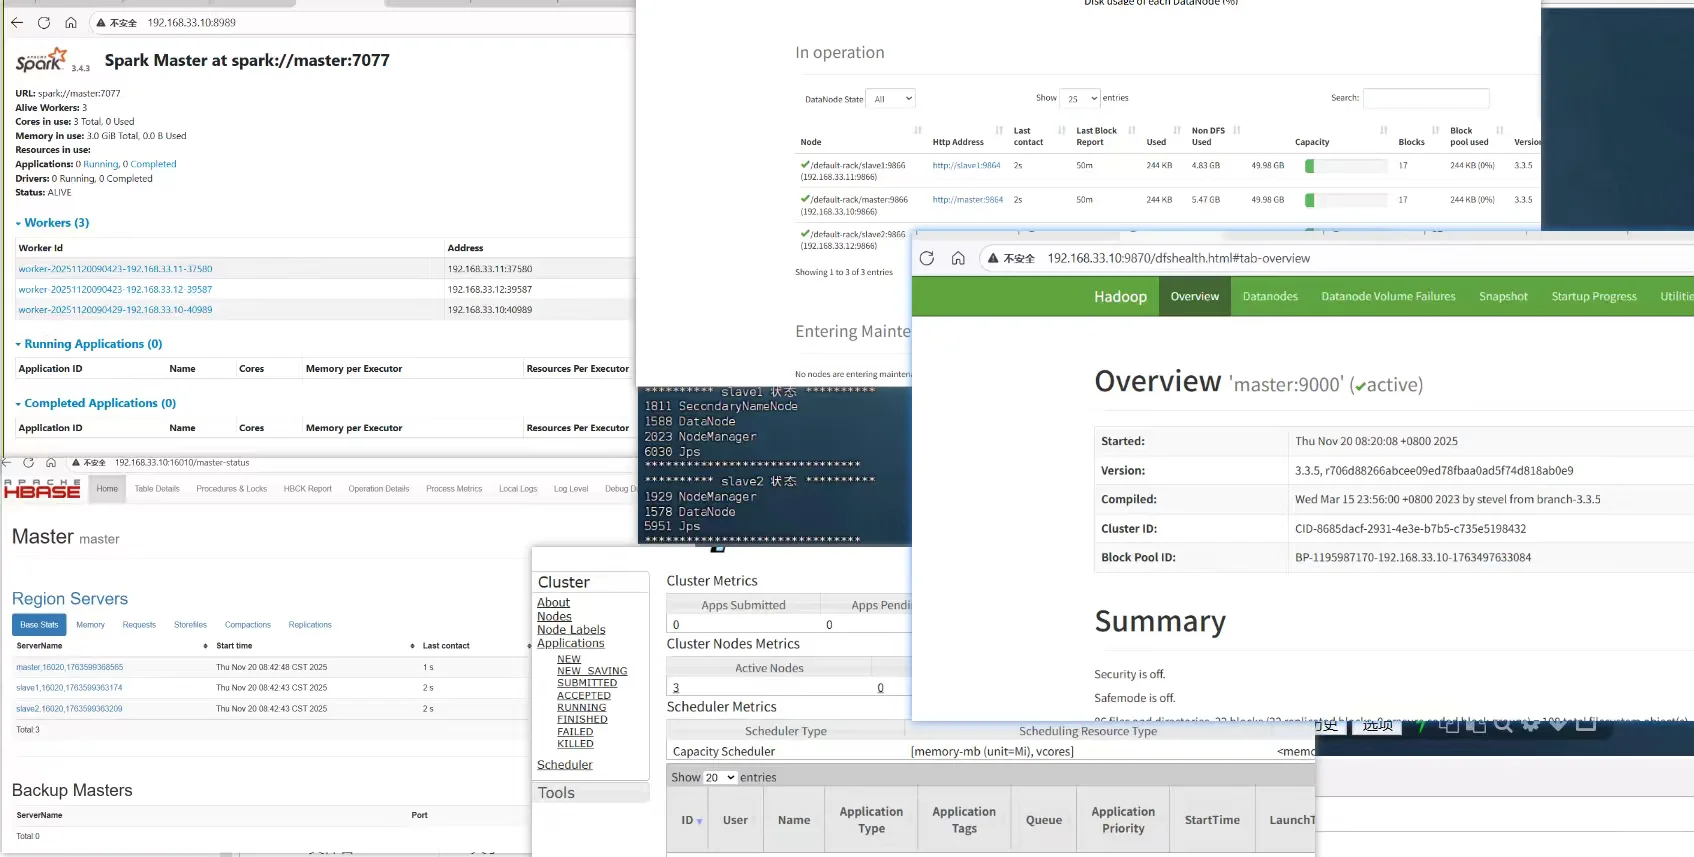Click the Spark Running applications link

tap(100, 164)
